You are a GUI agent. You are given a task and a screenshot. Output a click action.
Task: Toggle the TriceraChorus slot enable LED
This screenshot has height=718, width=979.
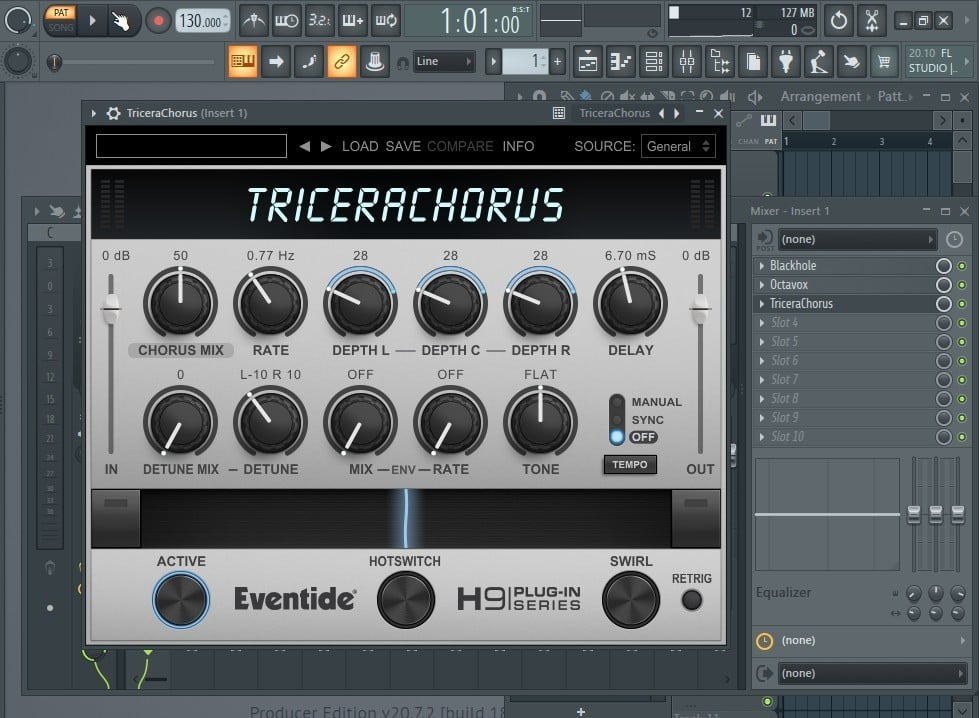pos(962,304)
